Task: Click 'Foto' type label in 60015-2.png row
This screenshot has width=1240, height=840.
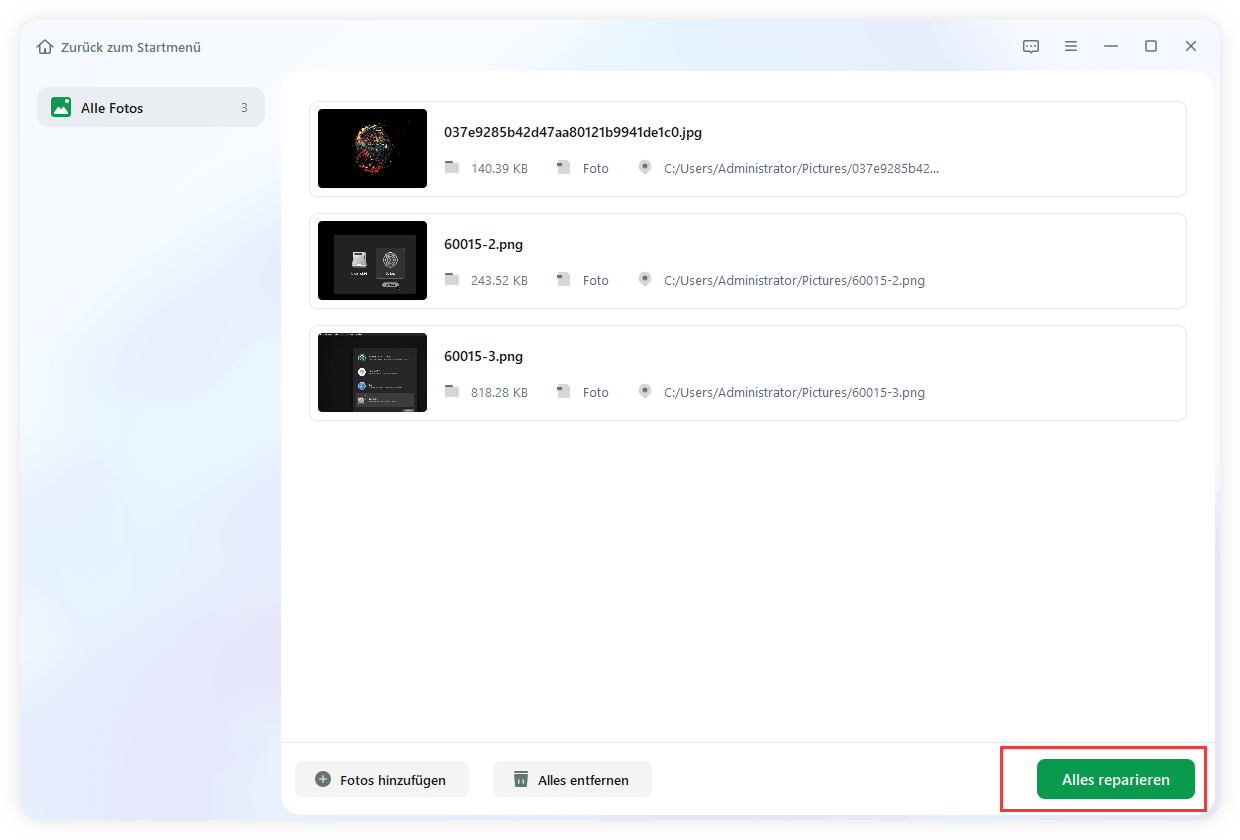Action: coord(596,281)
